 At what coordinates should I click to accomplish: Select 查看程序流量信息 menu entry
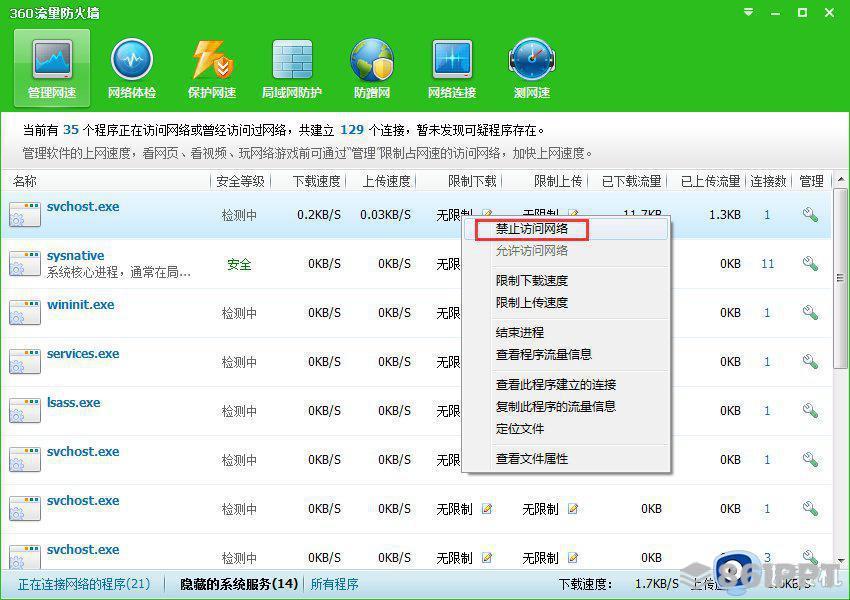point(544,354)
